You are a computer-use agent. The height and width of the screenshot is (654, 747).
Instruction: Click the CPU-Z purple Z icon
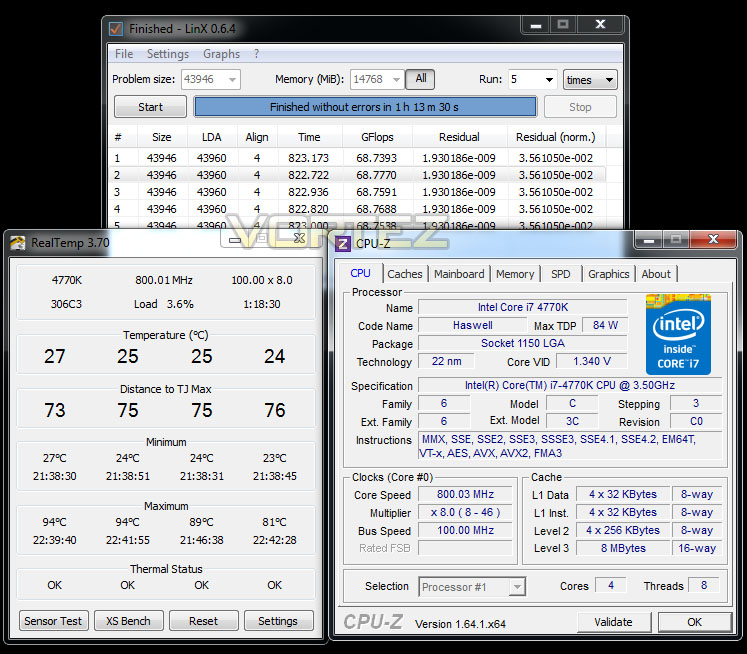click(343, 244)
